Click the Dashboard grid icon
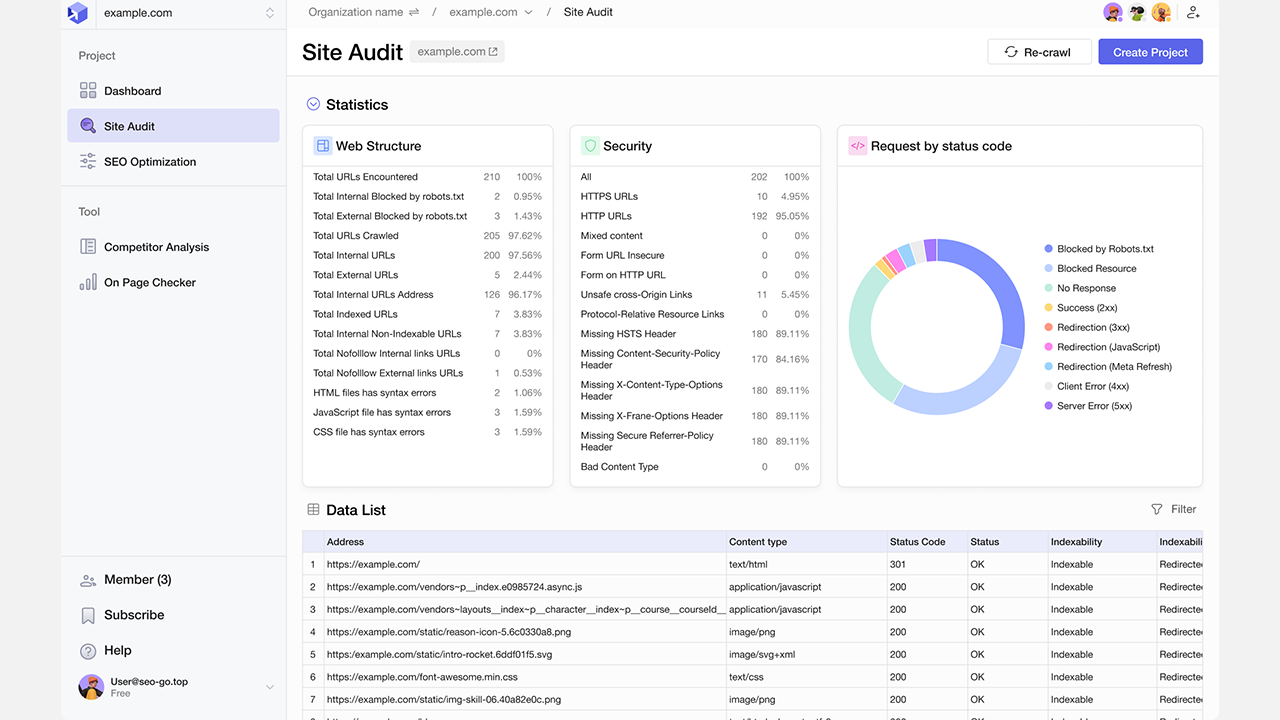Image resolution: width=1280 pixels, height=720 pixels. point(88,91)
